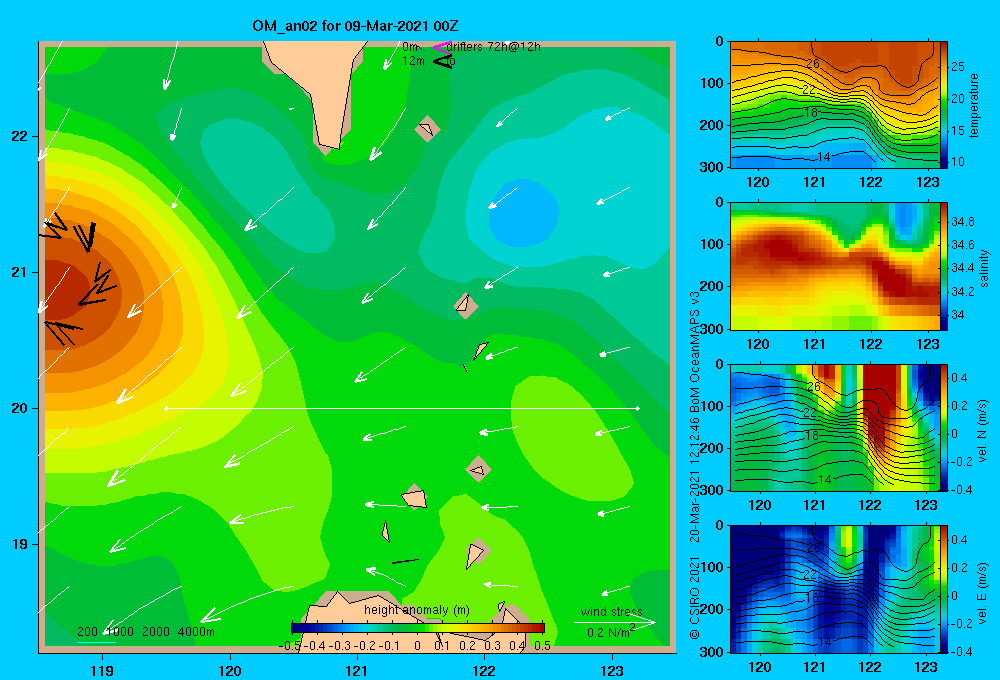Open the northward velocity cross-section panel
The image size is (1000, 680).
834,427
